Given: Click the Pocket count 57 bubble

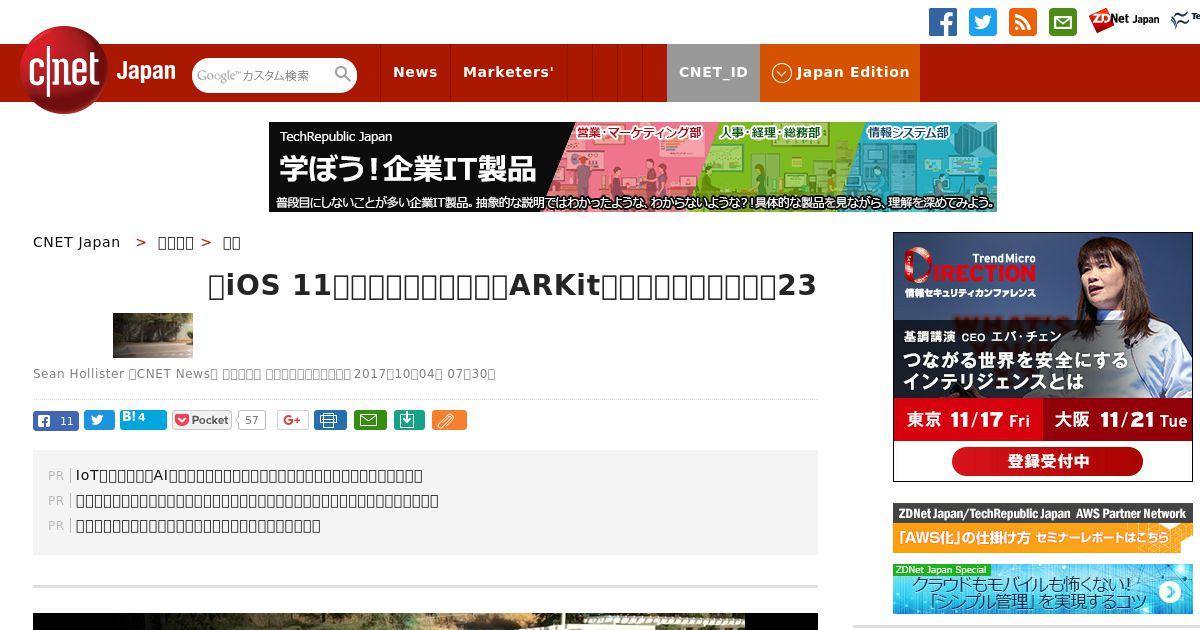Looking at the screenshot, I should point(252,420).
